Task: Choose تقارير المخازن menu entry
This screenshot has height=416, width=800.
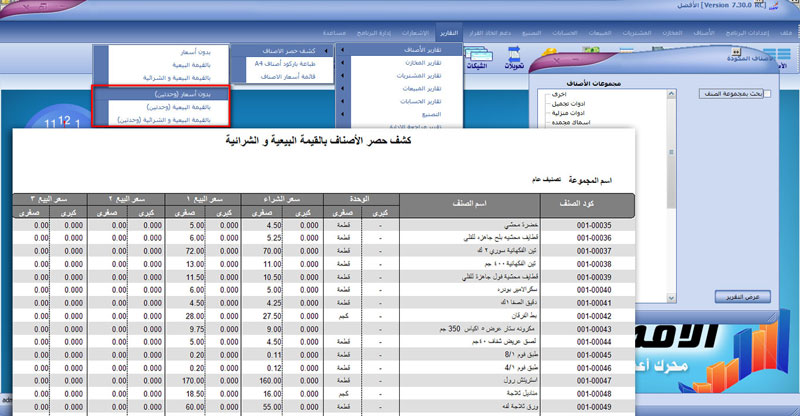Action: click(399, 63)
